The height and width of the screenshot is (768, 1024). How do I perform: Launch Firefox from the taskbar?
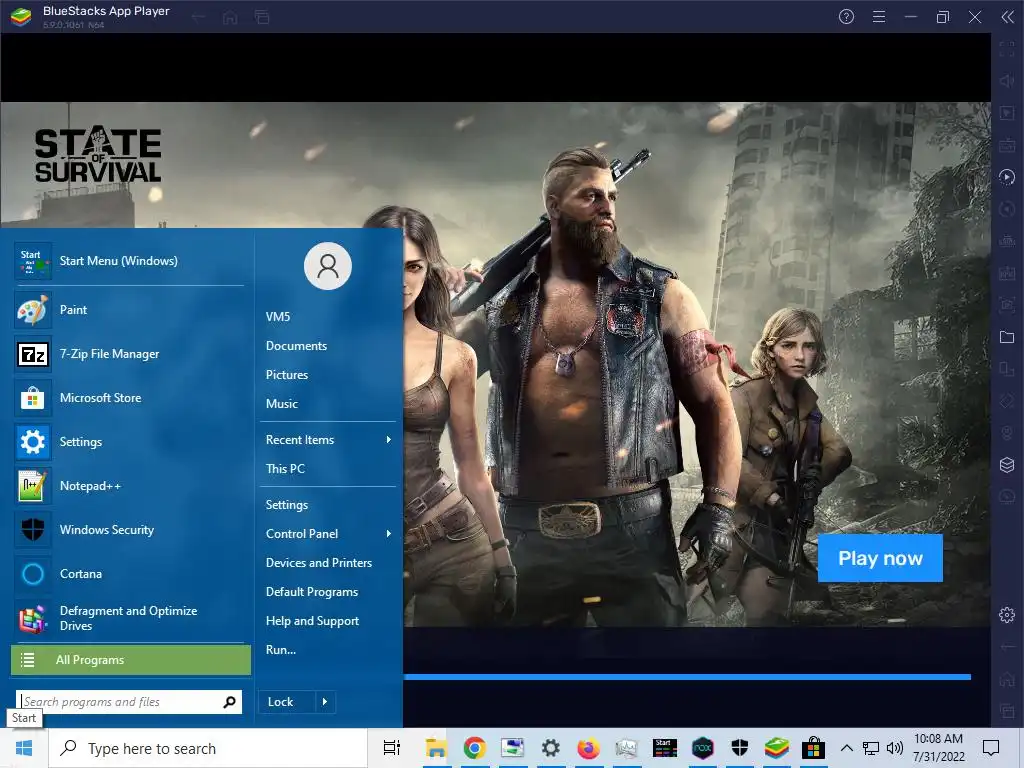[588, 748]
